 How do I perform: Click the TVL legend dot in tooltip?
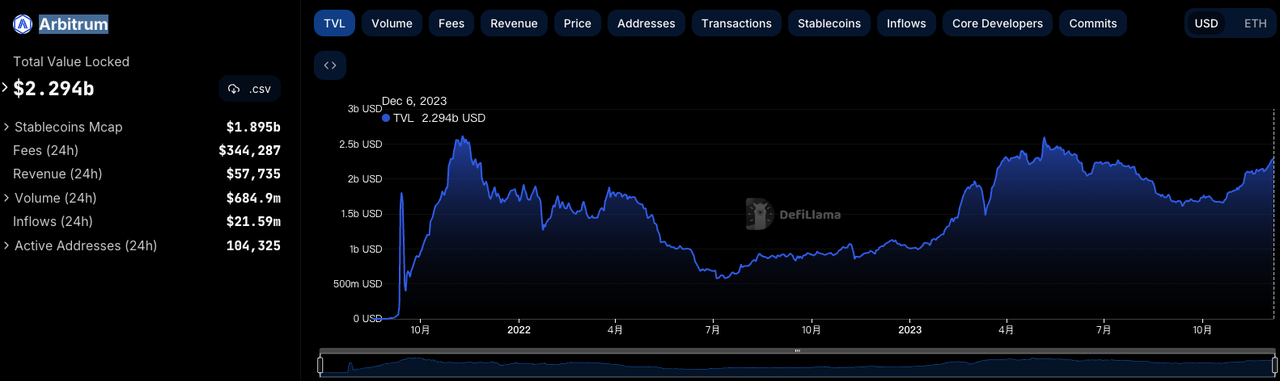click(x=386, y=118)
